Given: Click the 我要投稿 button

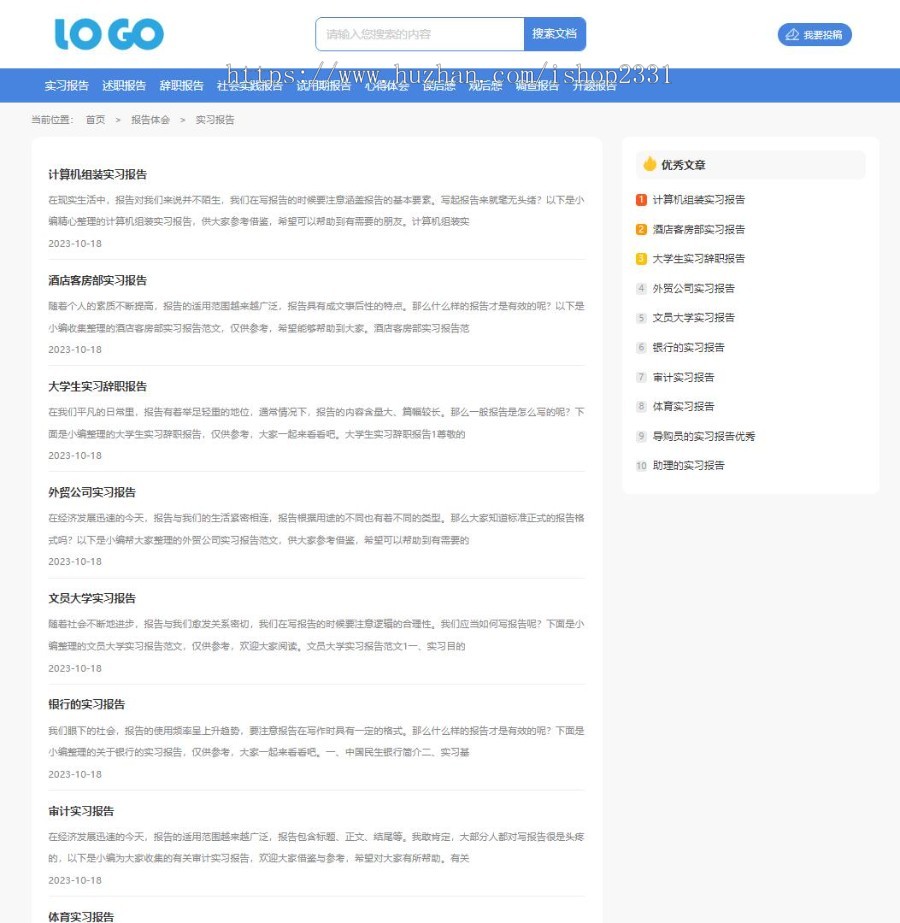Looking at the screenshot, I should 815,35.
